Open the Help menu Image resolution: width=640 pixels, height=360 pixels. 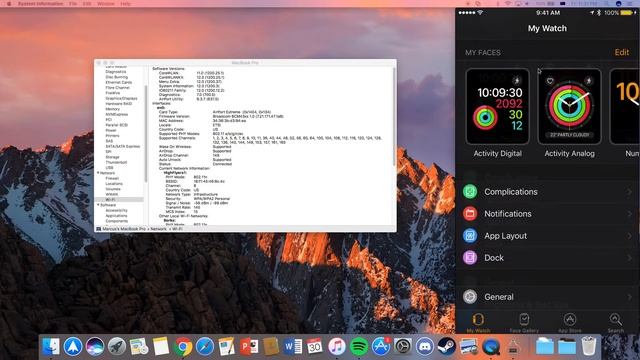[125, 4]
